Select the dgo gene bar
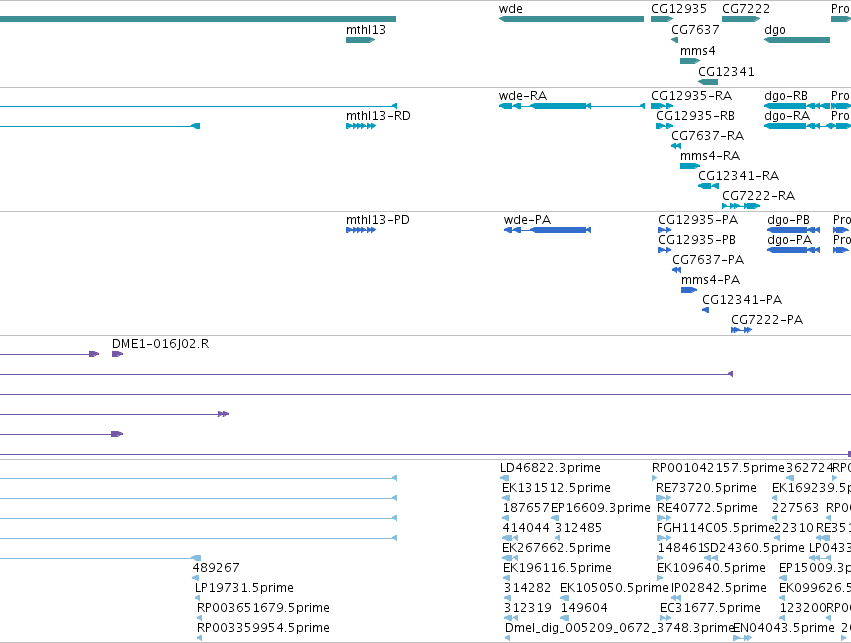851x643 pixels. 797,40
